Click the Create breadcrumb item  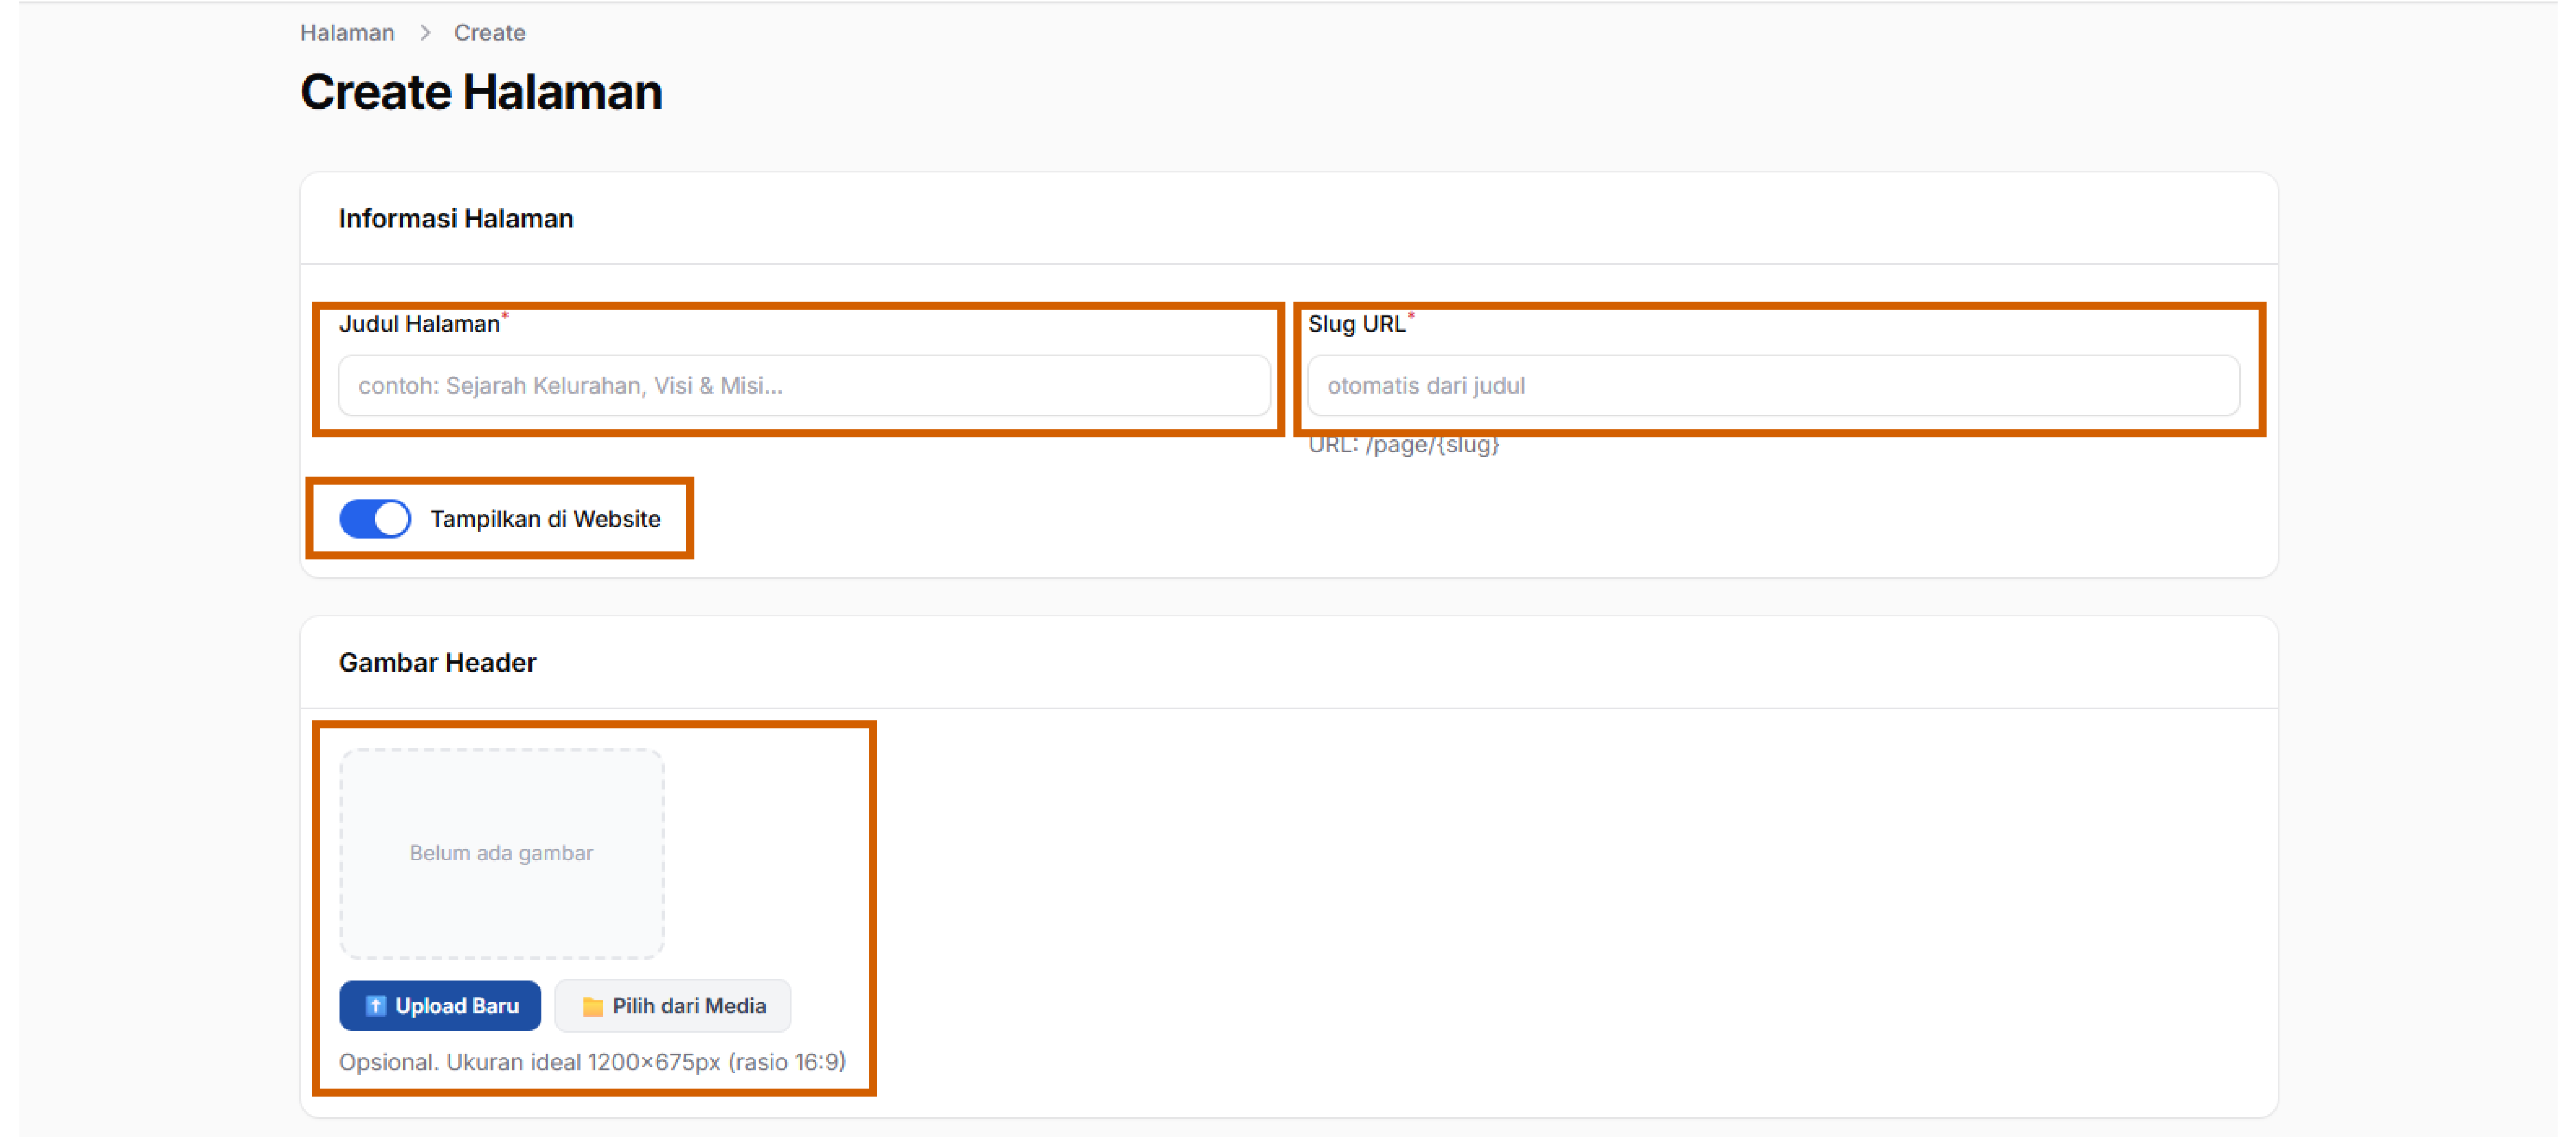[x=489, y=33]
